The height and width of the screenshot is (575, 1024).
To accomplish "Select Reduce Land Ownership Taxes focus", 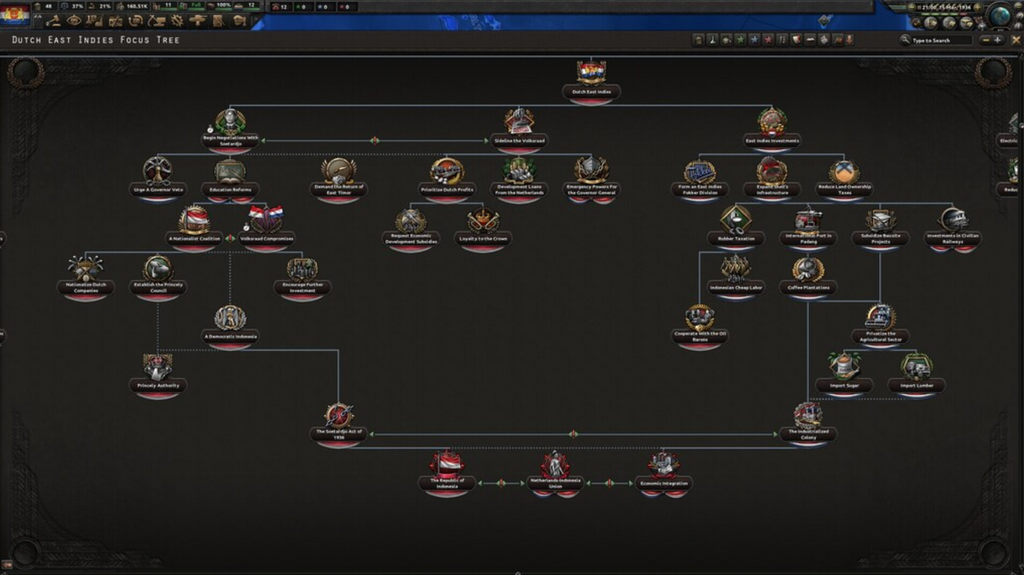I will pyautogui.click(x=844, y=178).
